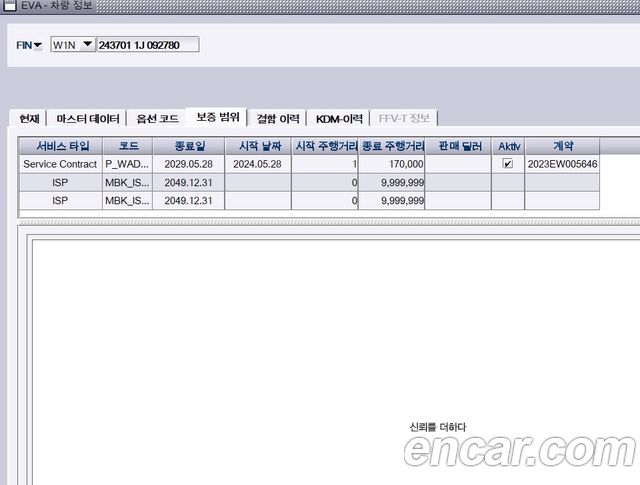Switch to the 현재 tab
This screenshot has width=640, height=485.
pos(29,118)
